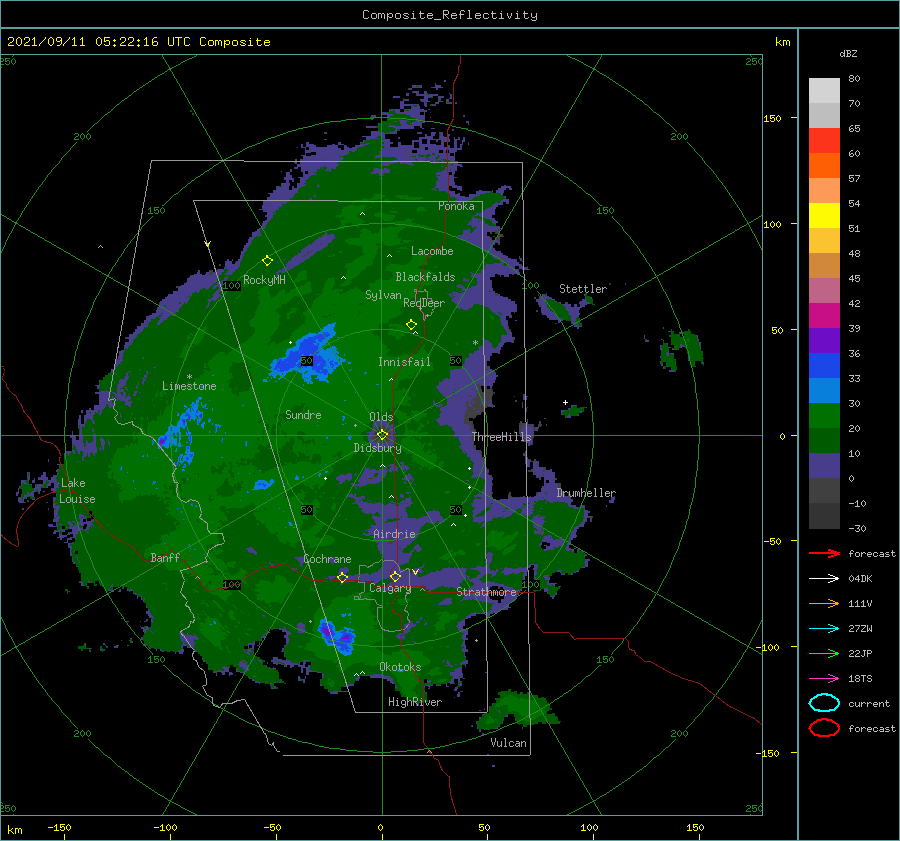Image resolution: width=900 pixels, height=841 pixels.
Task: Select the purple 10 dBZ color swatch
Action: click(x=824, y=466)
